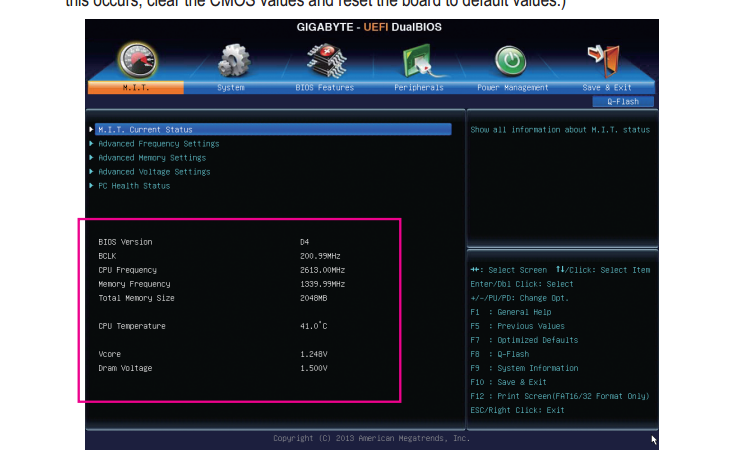Select the Peripherals tab label

click(x=419, y=88)
